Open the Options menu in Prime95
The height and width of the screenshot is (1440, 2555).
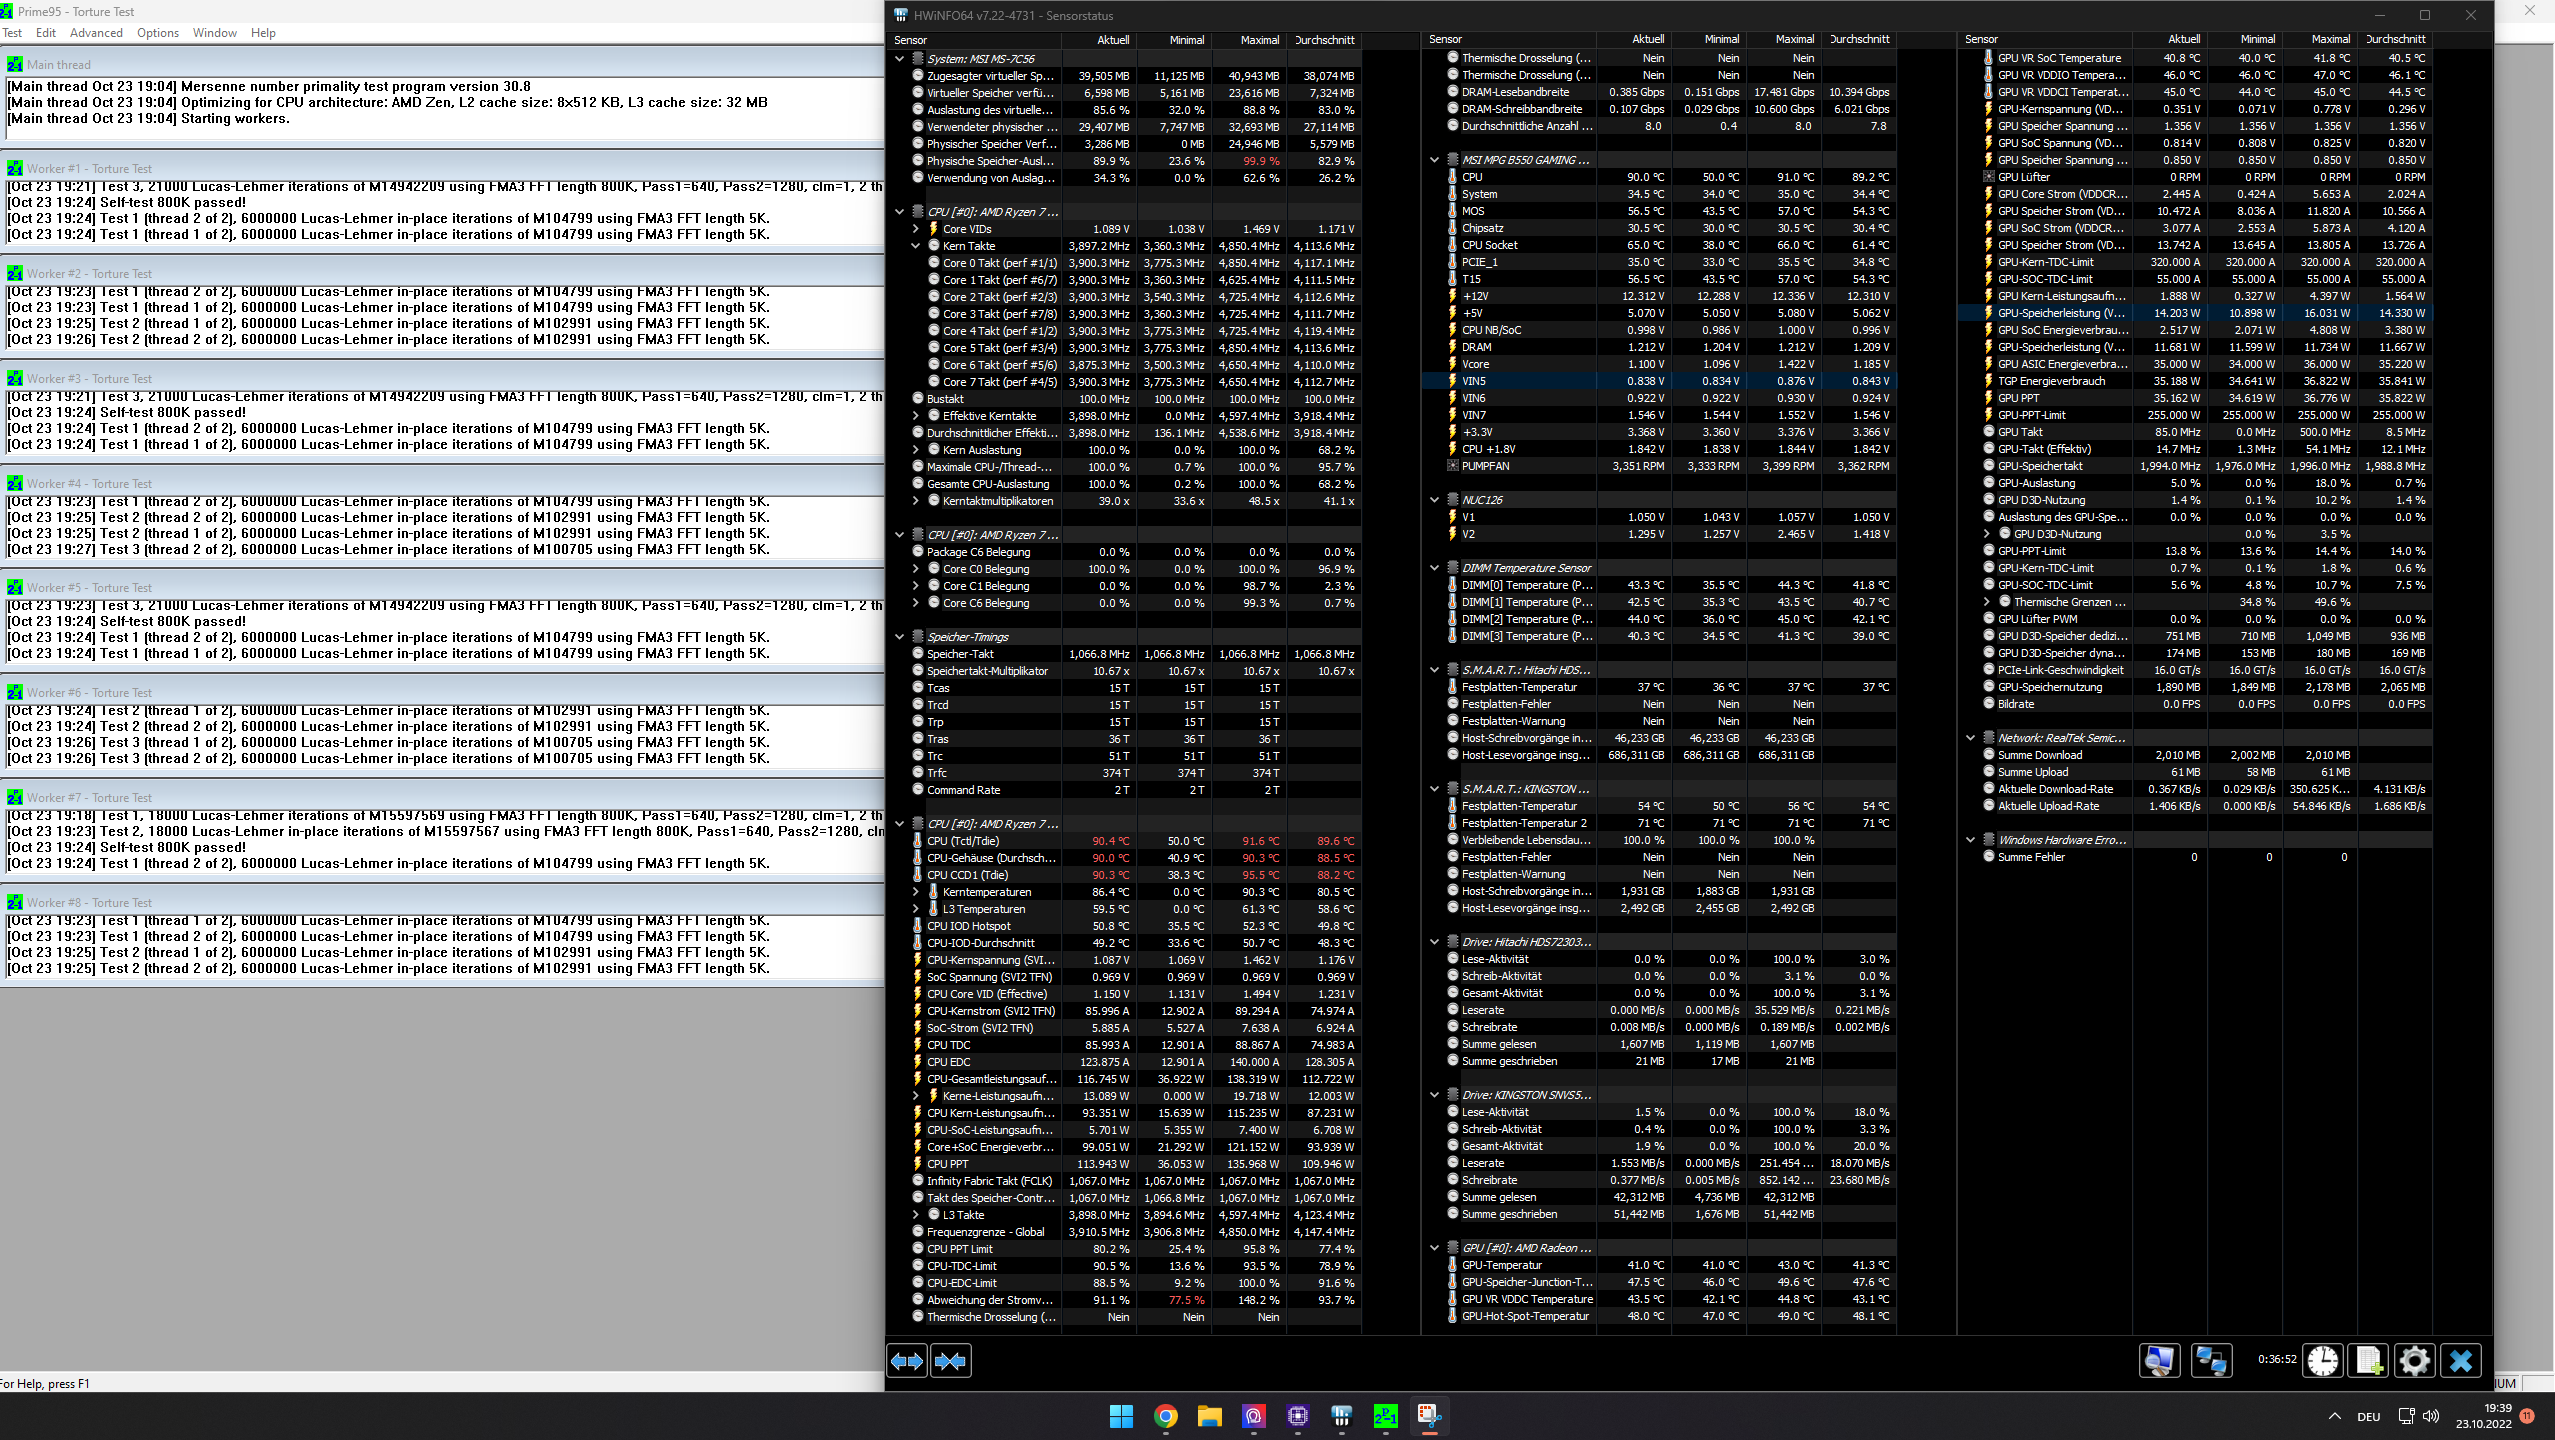(158, 33)
